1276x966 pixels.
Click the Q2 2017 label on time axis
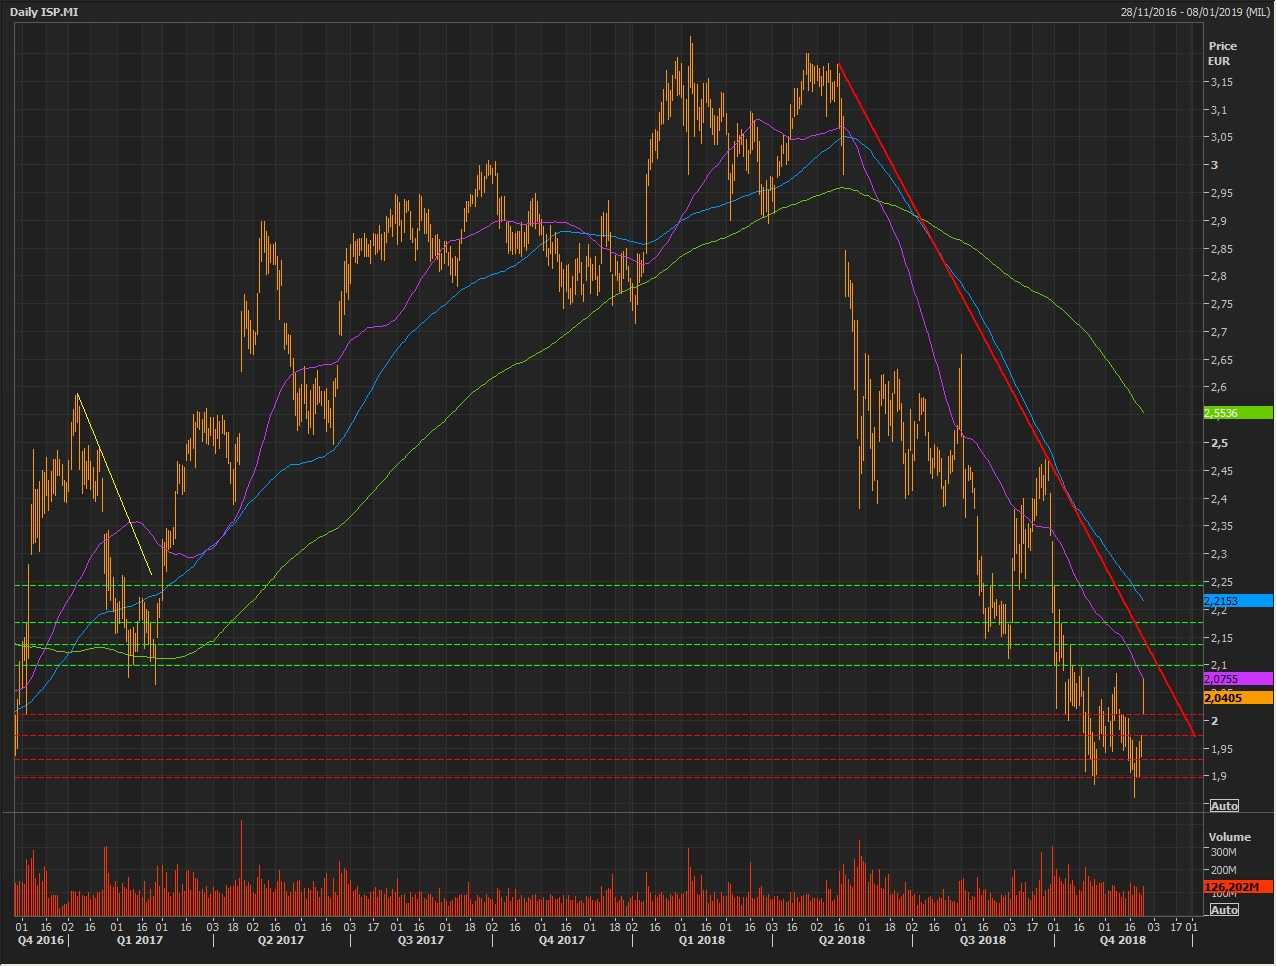[x=280, y=940]
